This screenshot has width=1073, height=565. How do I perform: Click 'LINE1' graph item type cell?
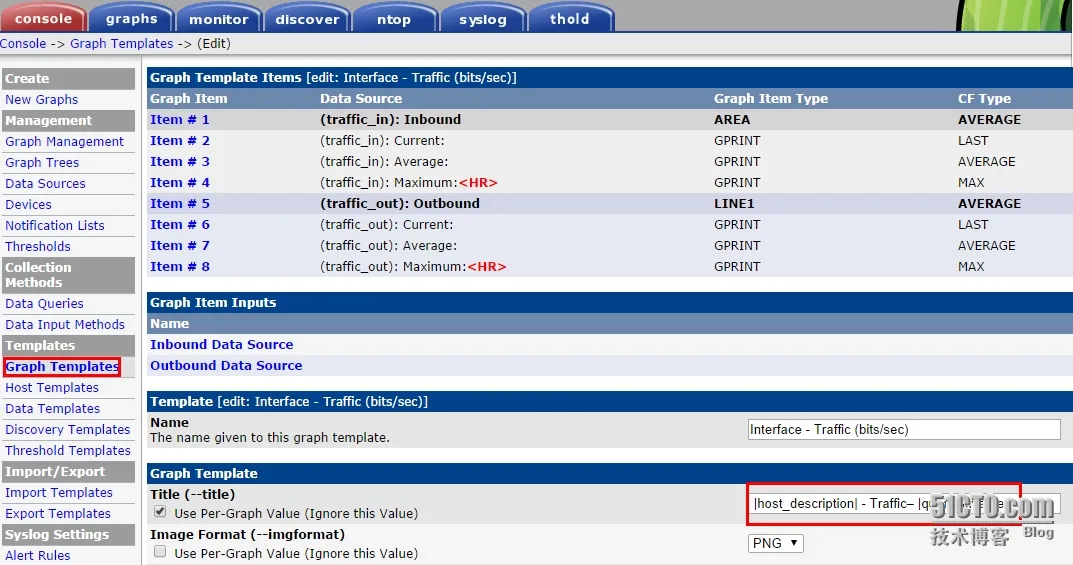tap(734, 204)
